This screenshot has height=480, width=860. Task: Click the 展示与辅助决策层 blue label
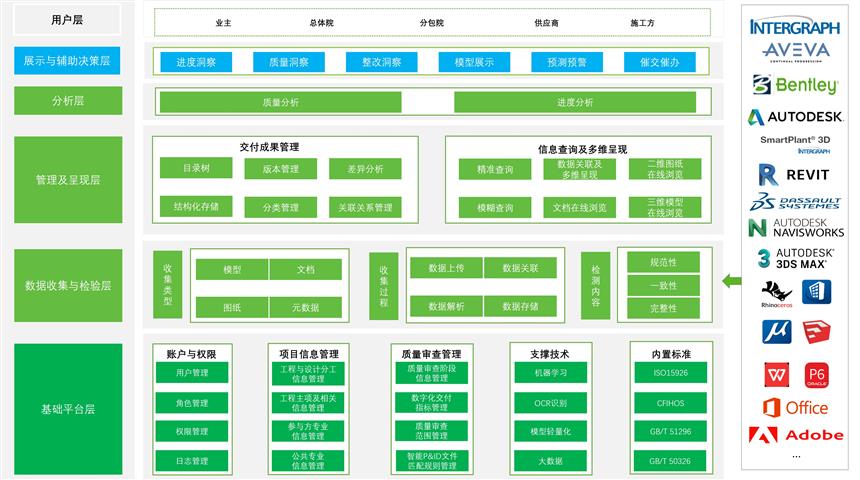click(68, 61)
